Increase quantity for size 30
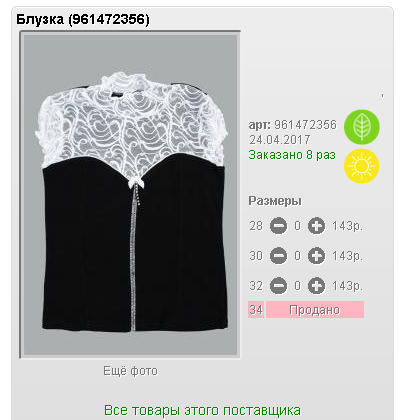Image resolution: width=411 pixels, height=420 pixels. tap(316, 256)
